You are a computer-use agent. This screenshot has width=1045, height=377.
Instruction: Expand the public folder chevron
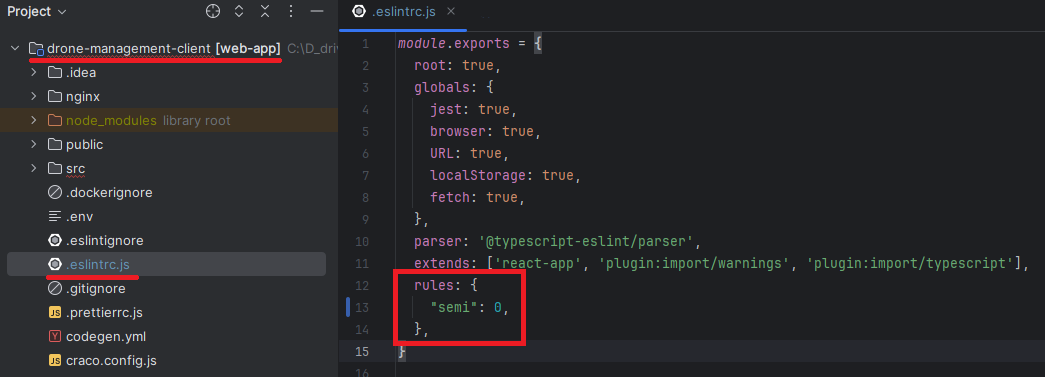click(x=33, y=145)
